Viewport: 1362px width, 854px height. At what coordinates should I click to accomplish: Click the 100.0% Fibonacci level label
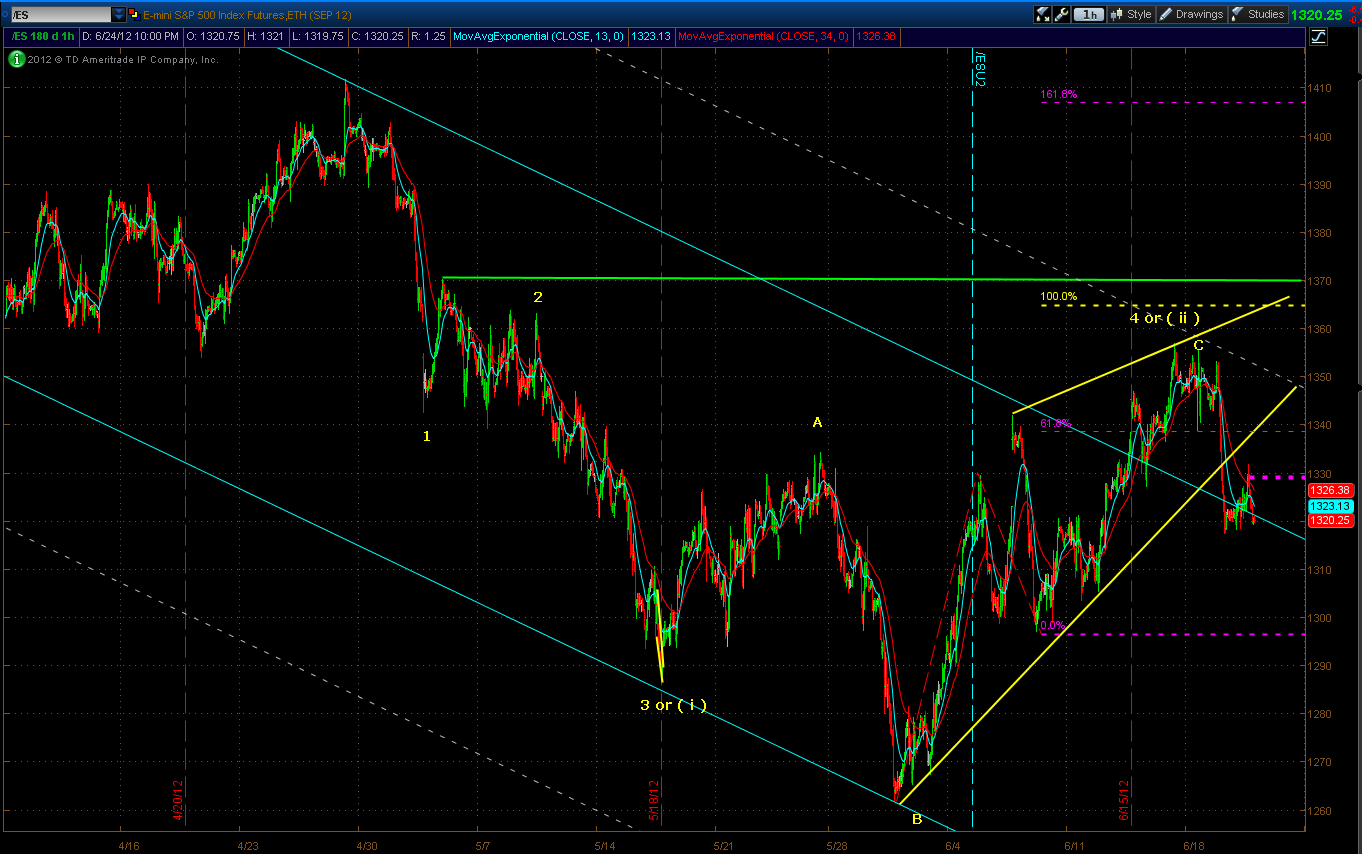pyautogui.click(x=1059, y=297)
